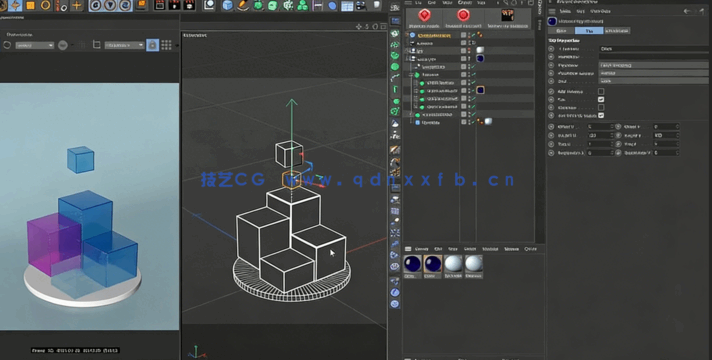
Task: Open the Create menu in Material Manager
Action: tap(421, 249)
